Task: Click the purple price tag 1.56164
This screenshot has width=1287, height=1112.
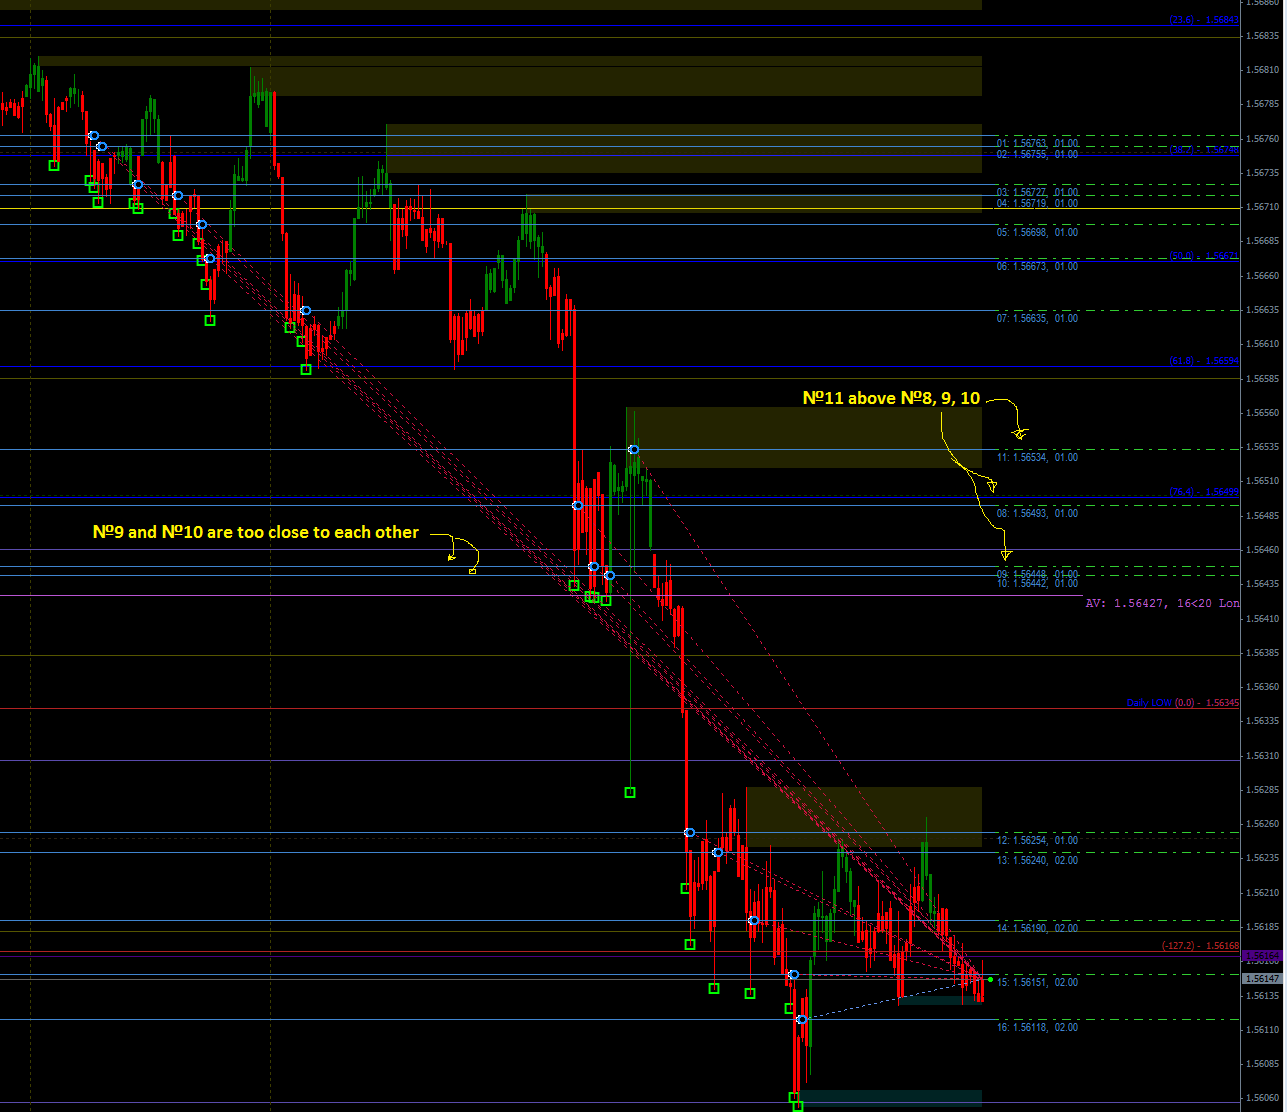Action: (x=1263, y=957)
